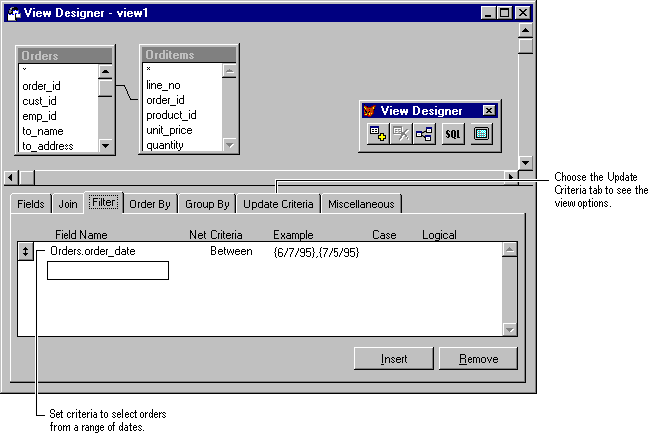Click the Remove Table toolbar icon
The width and height of the screenshot is (651, 435).
coord(401,135)
